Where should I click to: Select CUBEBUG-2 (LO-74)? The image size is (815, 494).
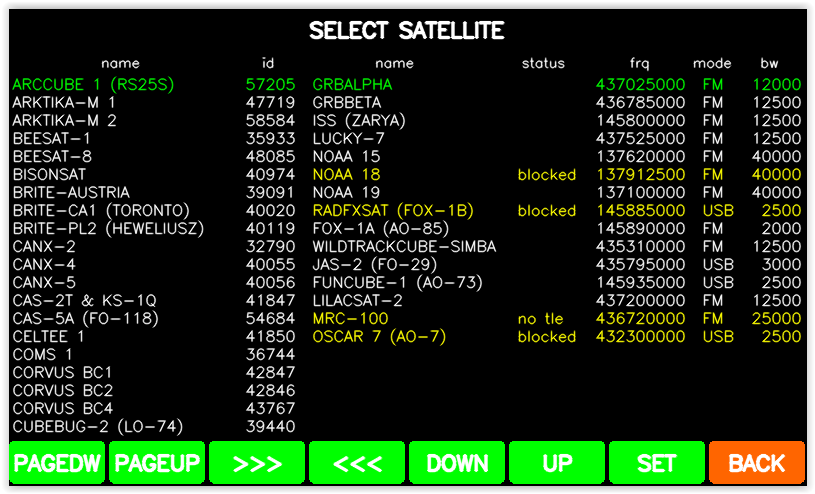[x=154, y=426]
